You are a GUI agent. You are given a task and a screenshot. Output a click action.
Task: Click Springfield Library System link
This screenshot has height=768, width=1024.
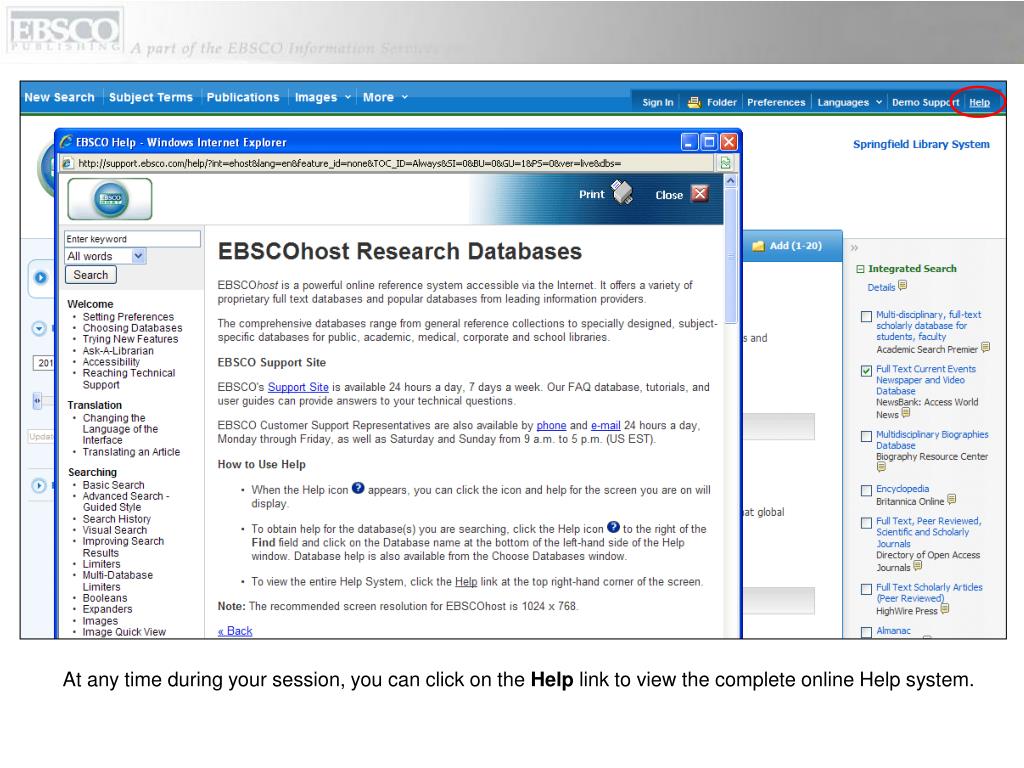point(921,144)
